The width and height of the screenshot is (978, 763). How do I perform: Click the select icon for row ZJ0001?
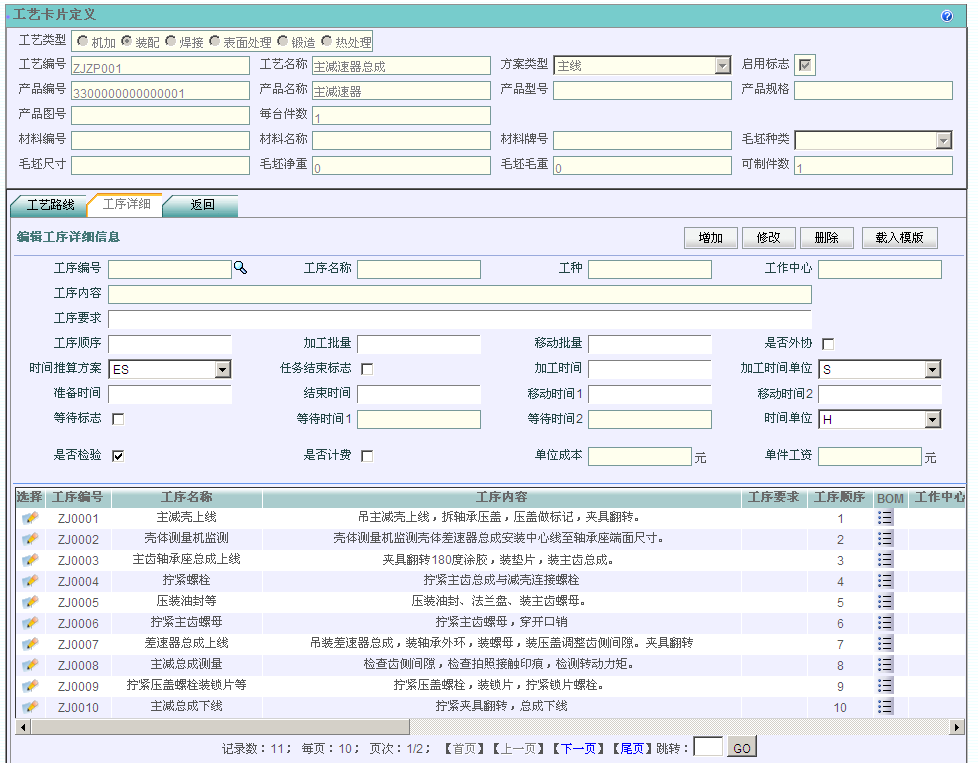(30, 518)
